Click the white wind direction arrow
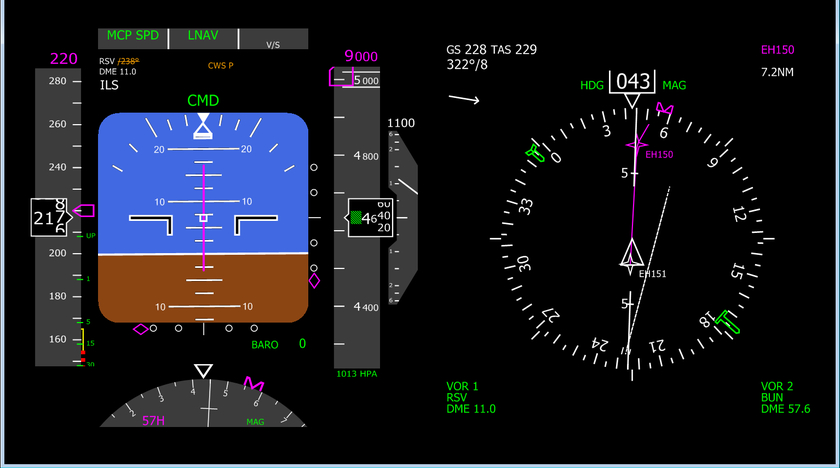 [464, 98]
